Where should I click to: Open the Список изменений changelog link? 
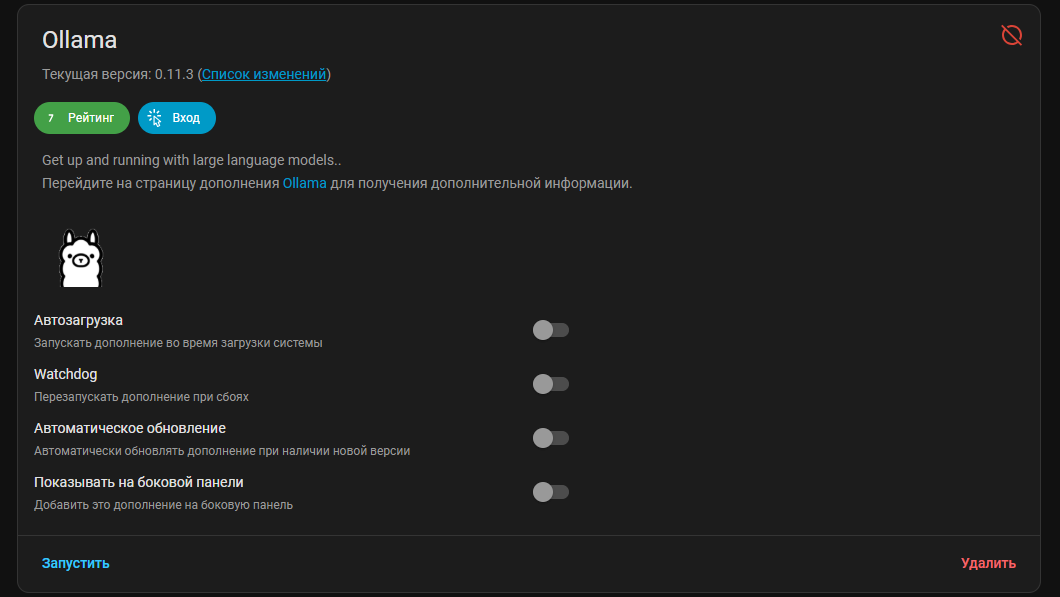[x=264, y=74]
